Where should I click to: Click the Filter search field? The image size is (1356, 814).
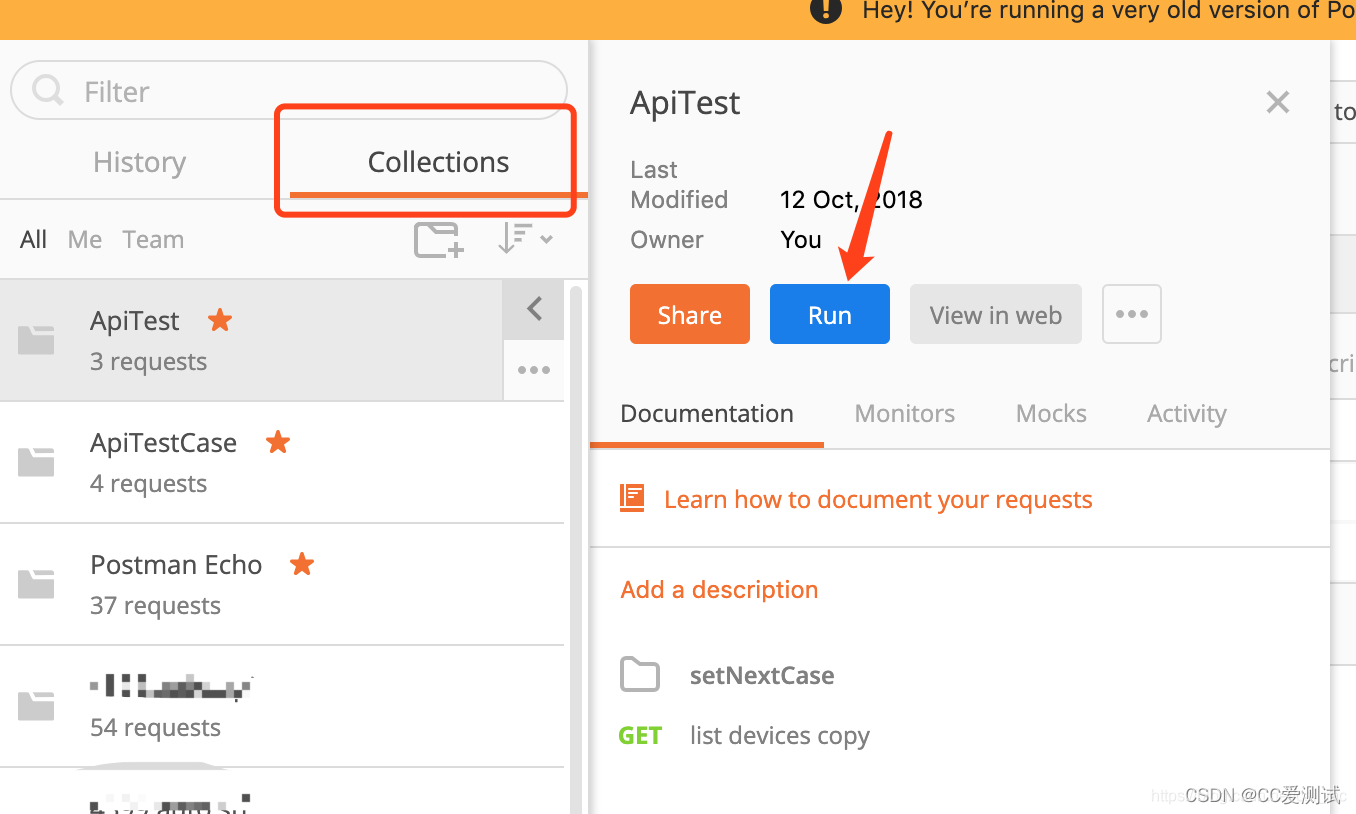(289, 91)
